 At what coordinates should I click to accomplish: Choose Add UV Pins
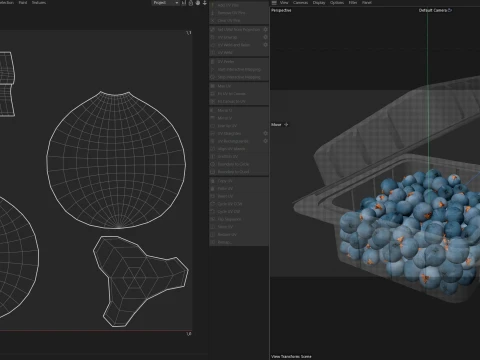[239, 5]
